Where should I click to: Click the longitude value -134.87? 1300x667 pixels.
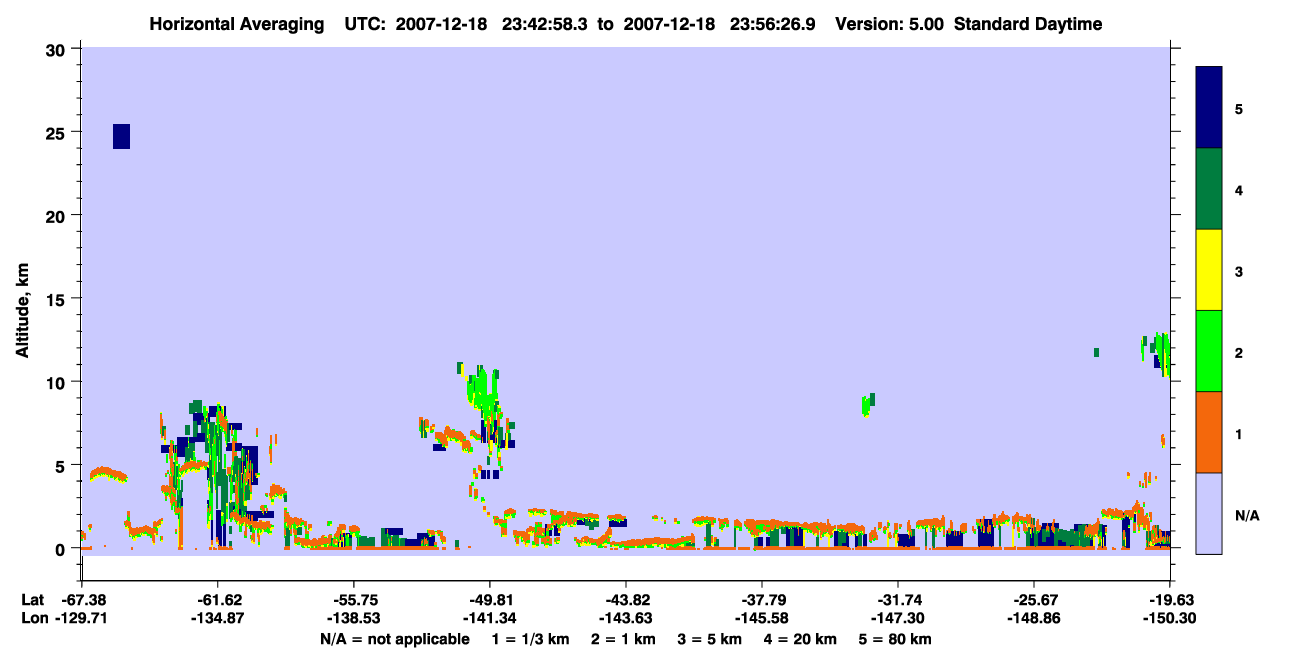pyautogui.click(x=218, y=619)
